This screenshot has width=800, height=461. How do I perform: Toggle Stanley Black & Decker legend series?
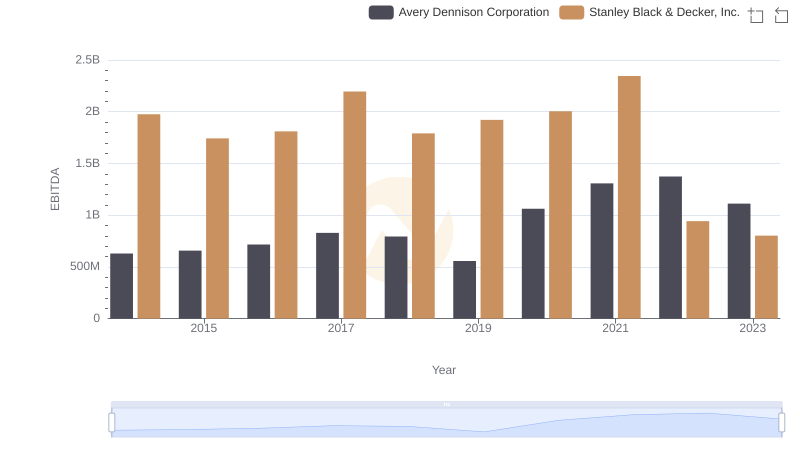point(649,12)
